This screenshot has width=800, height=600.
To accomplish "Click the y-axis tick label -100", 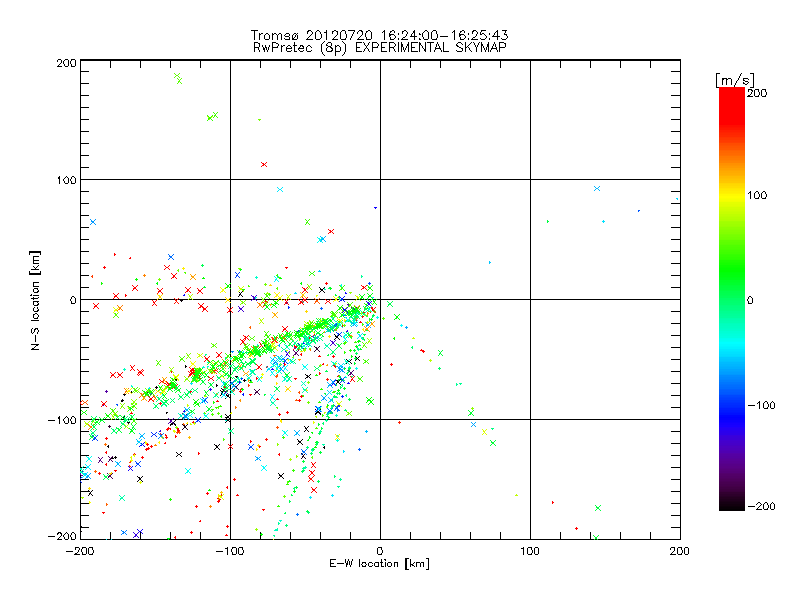I will click(x=62, y=420).
